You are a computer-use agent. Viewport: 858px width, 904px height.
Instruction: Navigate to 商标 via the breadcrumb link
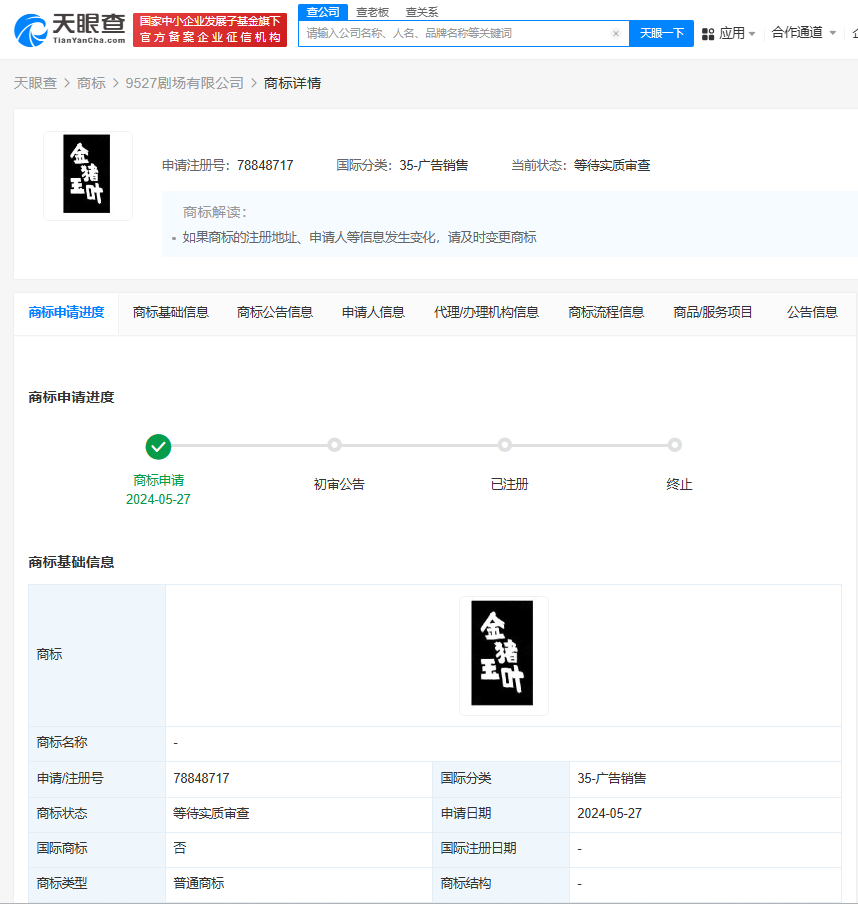coord(91,84)
